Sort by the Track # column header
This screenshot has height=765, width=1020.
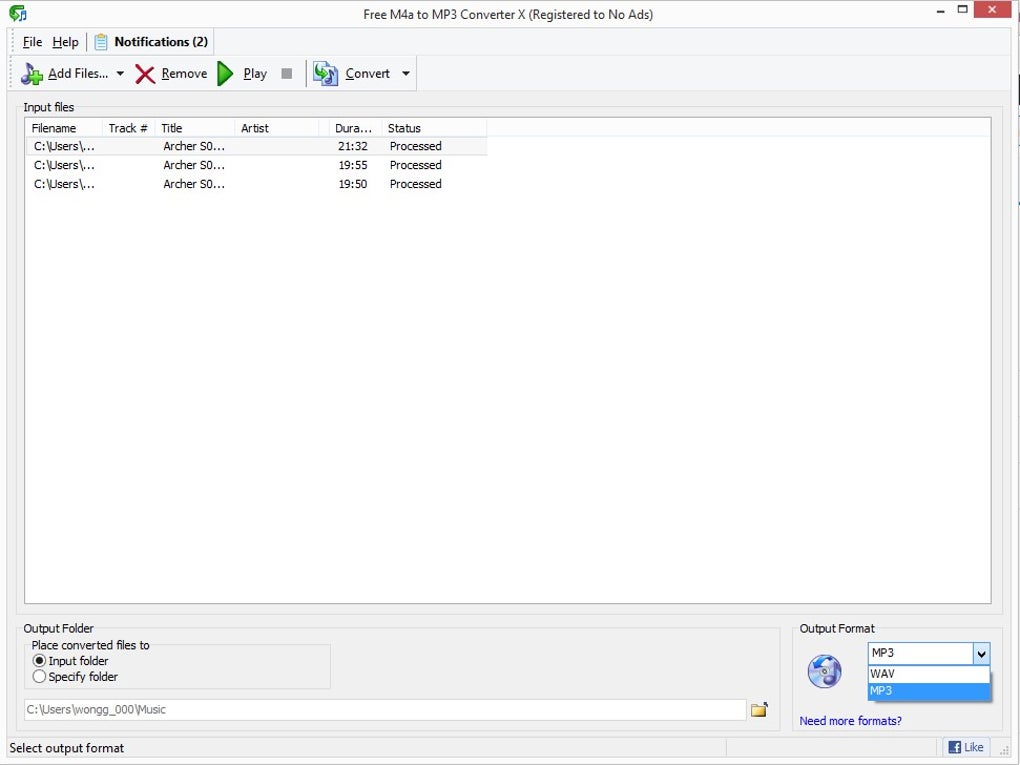coord(128,128)
